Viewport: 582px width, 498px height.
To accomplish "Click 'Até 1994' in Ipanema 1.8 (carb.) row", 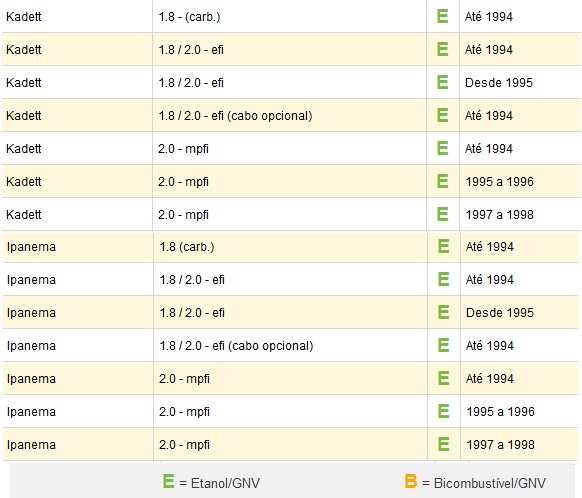I will 490,247.
